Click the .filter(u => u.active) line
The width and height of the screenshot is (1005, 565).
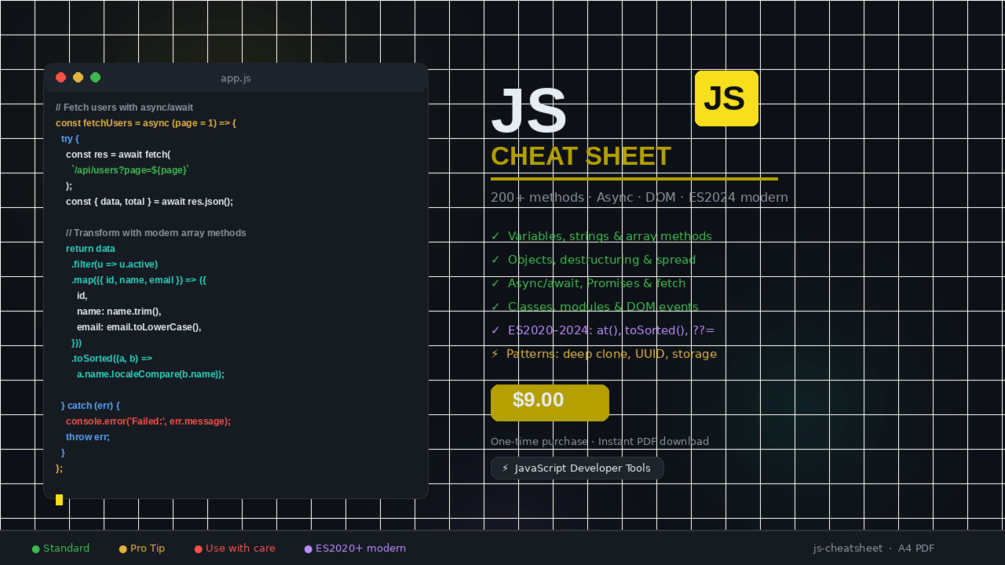(x=114, y=264)
